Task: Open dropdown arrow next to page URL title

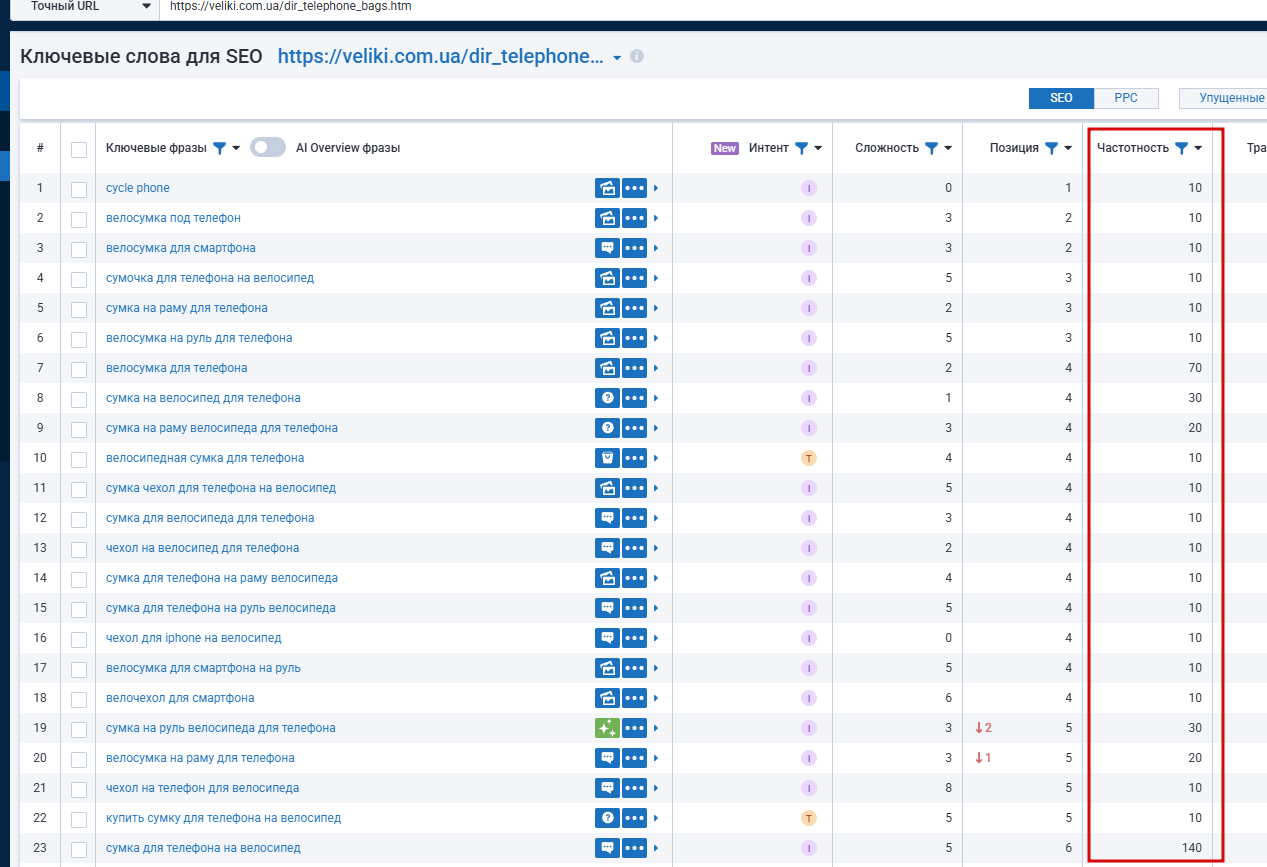Action: click(617, 58)
